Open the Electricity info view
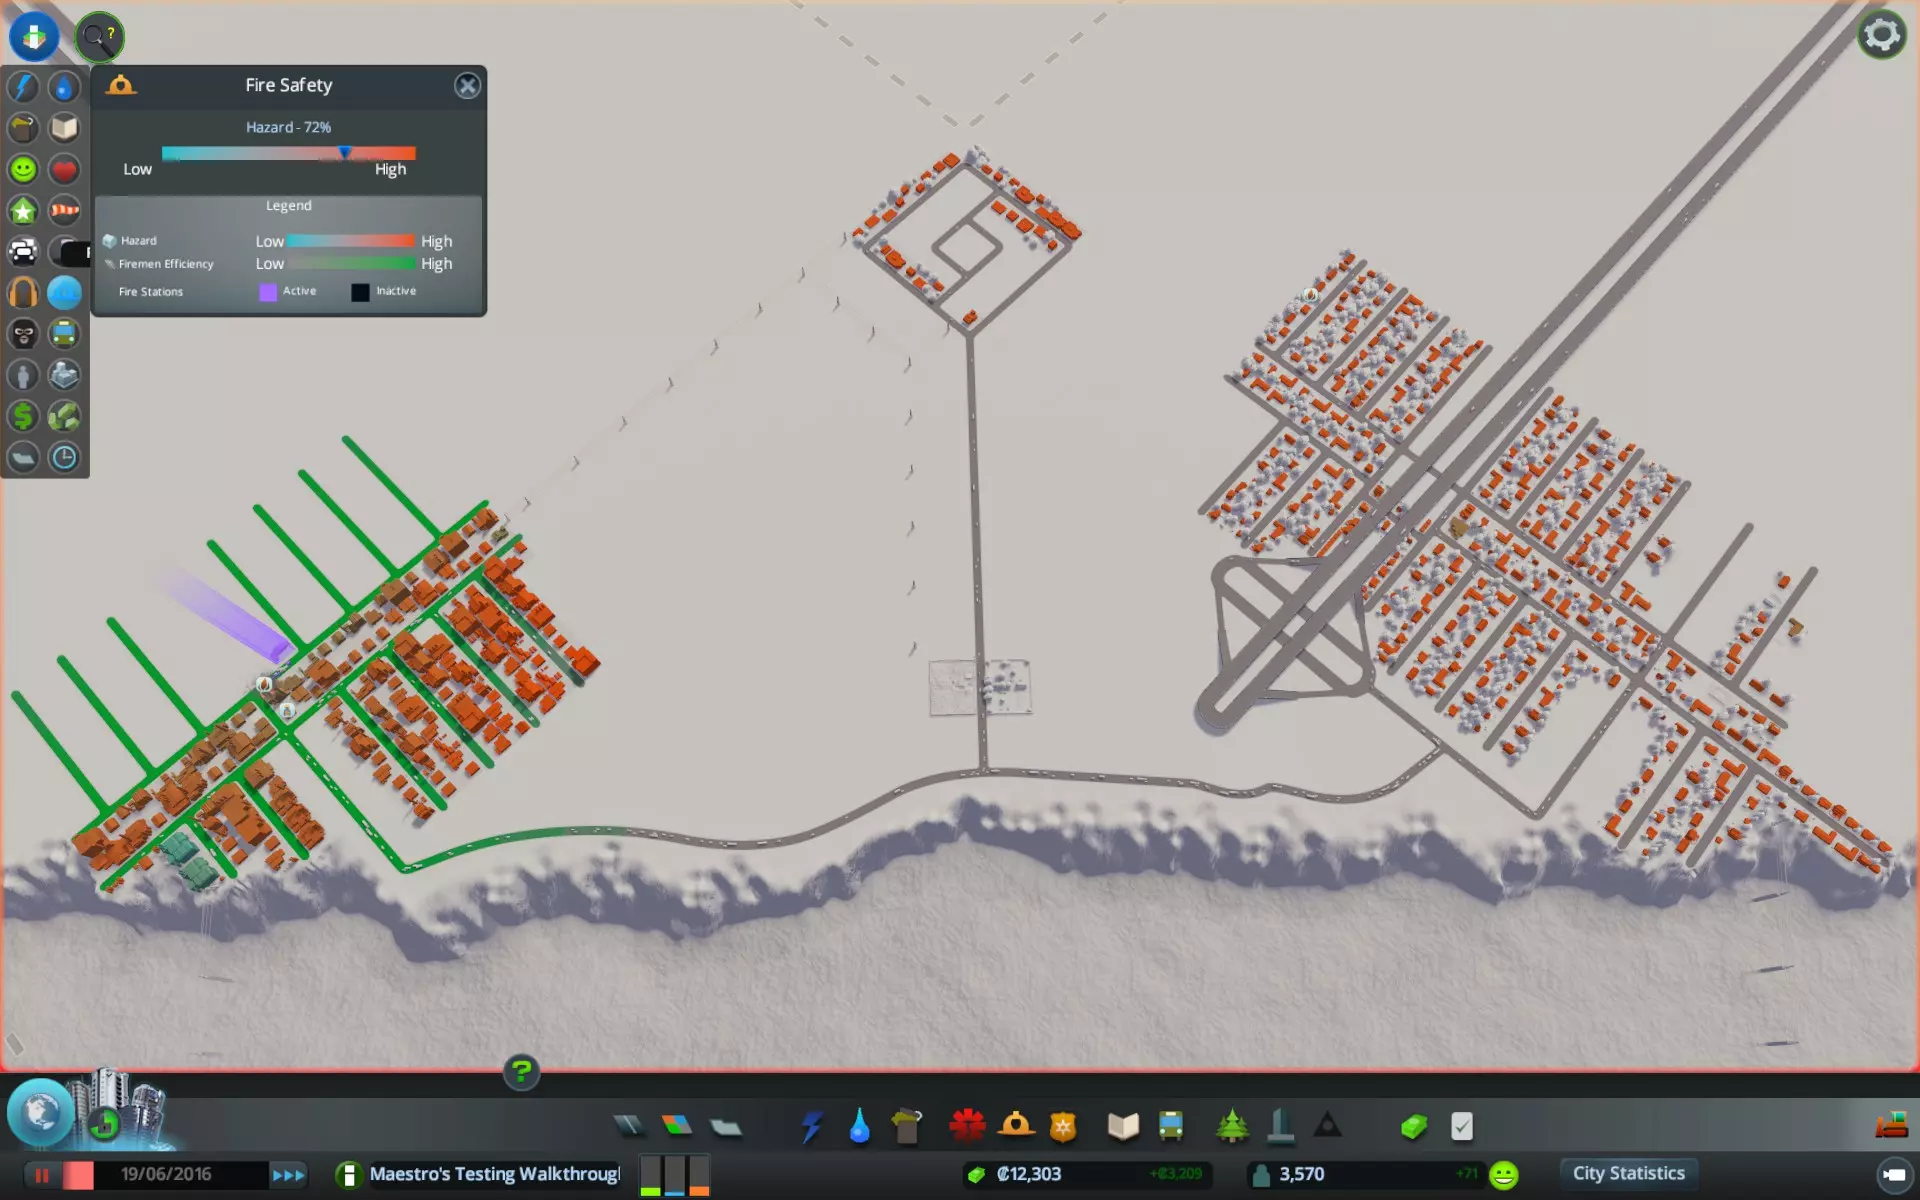The image size is (1920, 1200). [x=23, y=87]
